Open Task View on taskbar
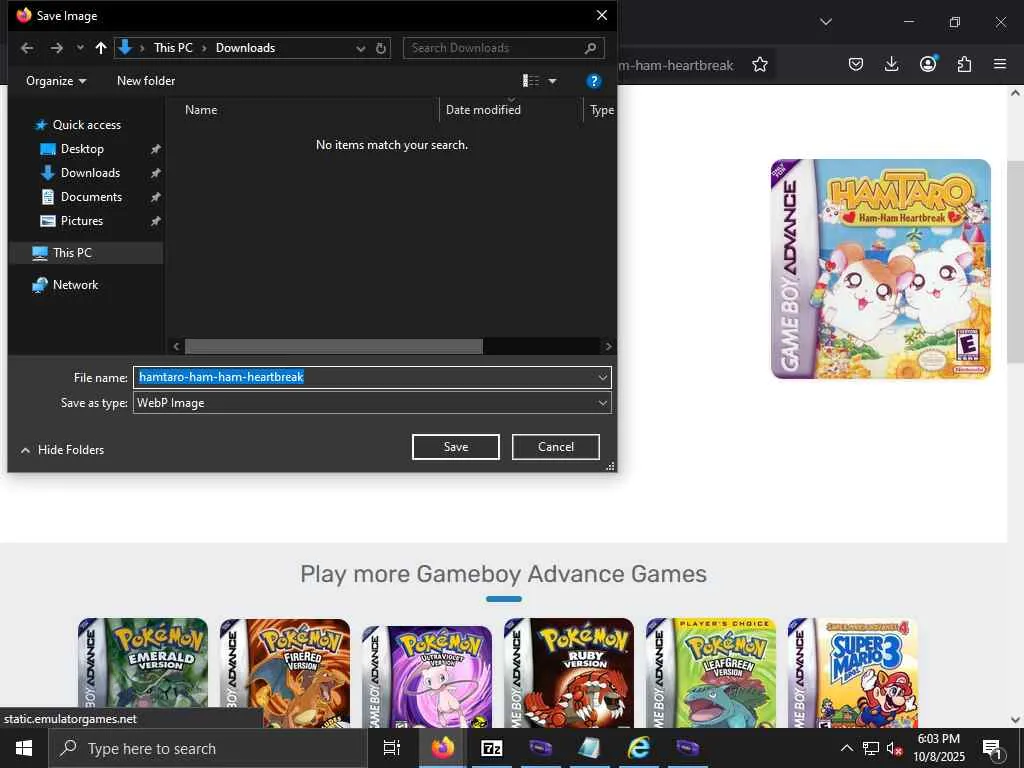 (392, 748)
